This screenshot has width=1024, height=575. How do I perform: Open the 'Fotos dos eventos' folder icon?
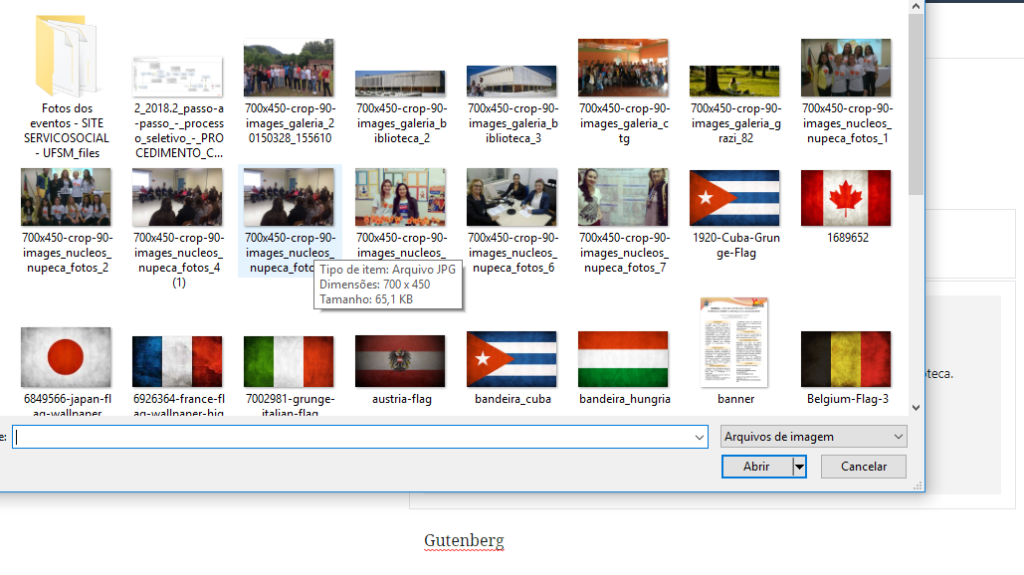pyautogui.click(x=69, y=57)
